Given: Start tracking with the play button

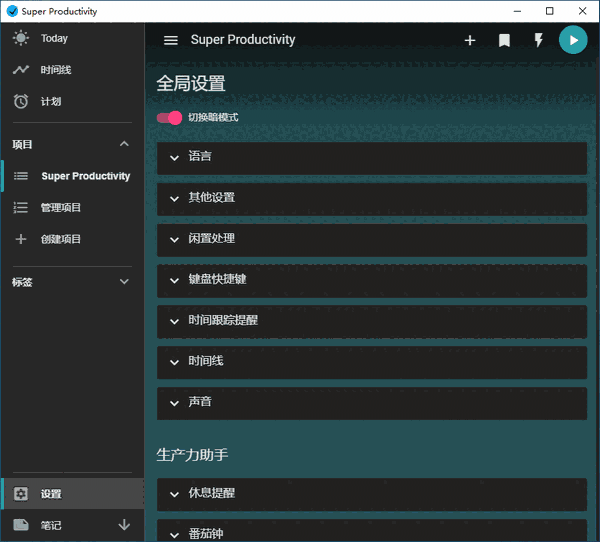Looking at the screenshot, I should [x=573, y=40].
